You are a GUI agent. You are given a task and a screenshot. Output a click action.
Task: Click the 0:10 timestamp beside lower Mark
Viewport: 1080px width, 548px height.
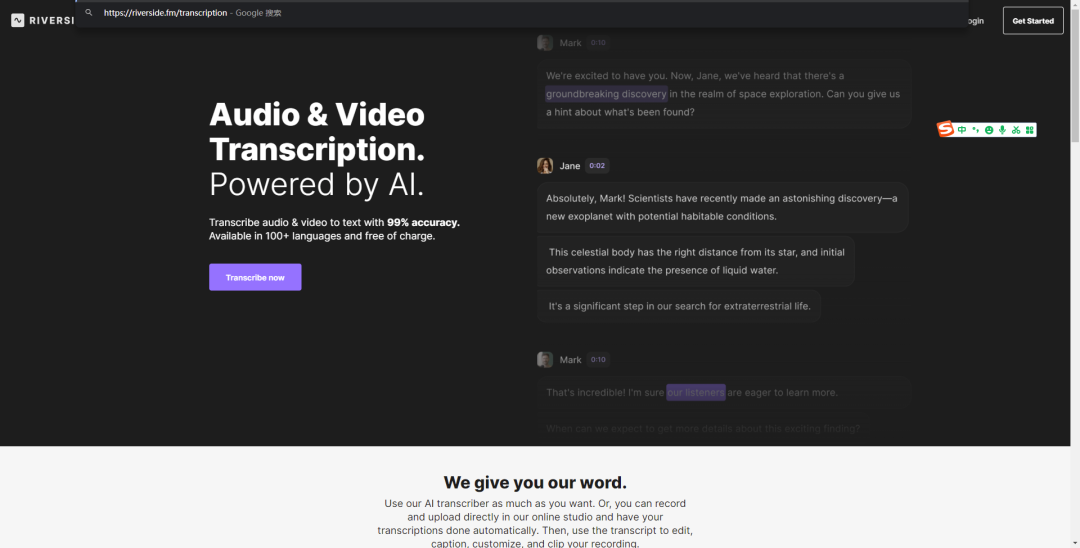598,360
